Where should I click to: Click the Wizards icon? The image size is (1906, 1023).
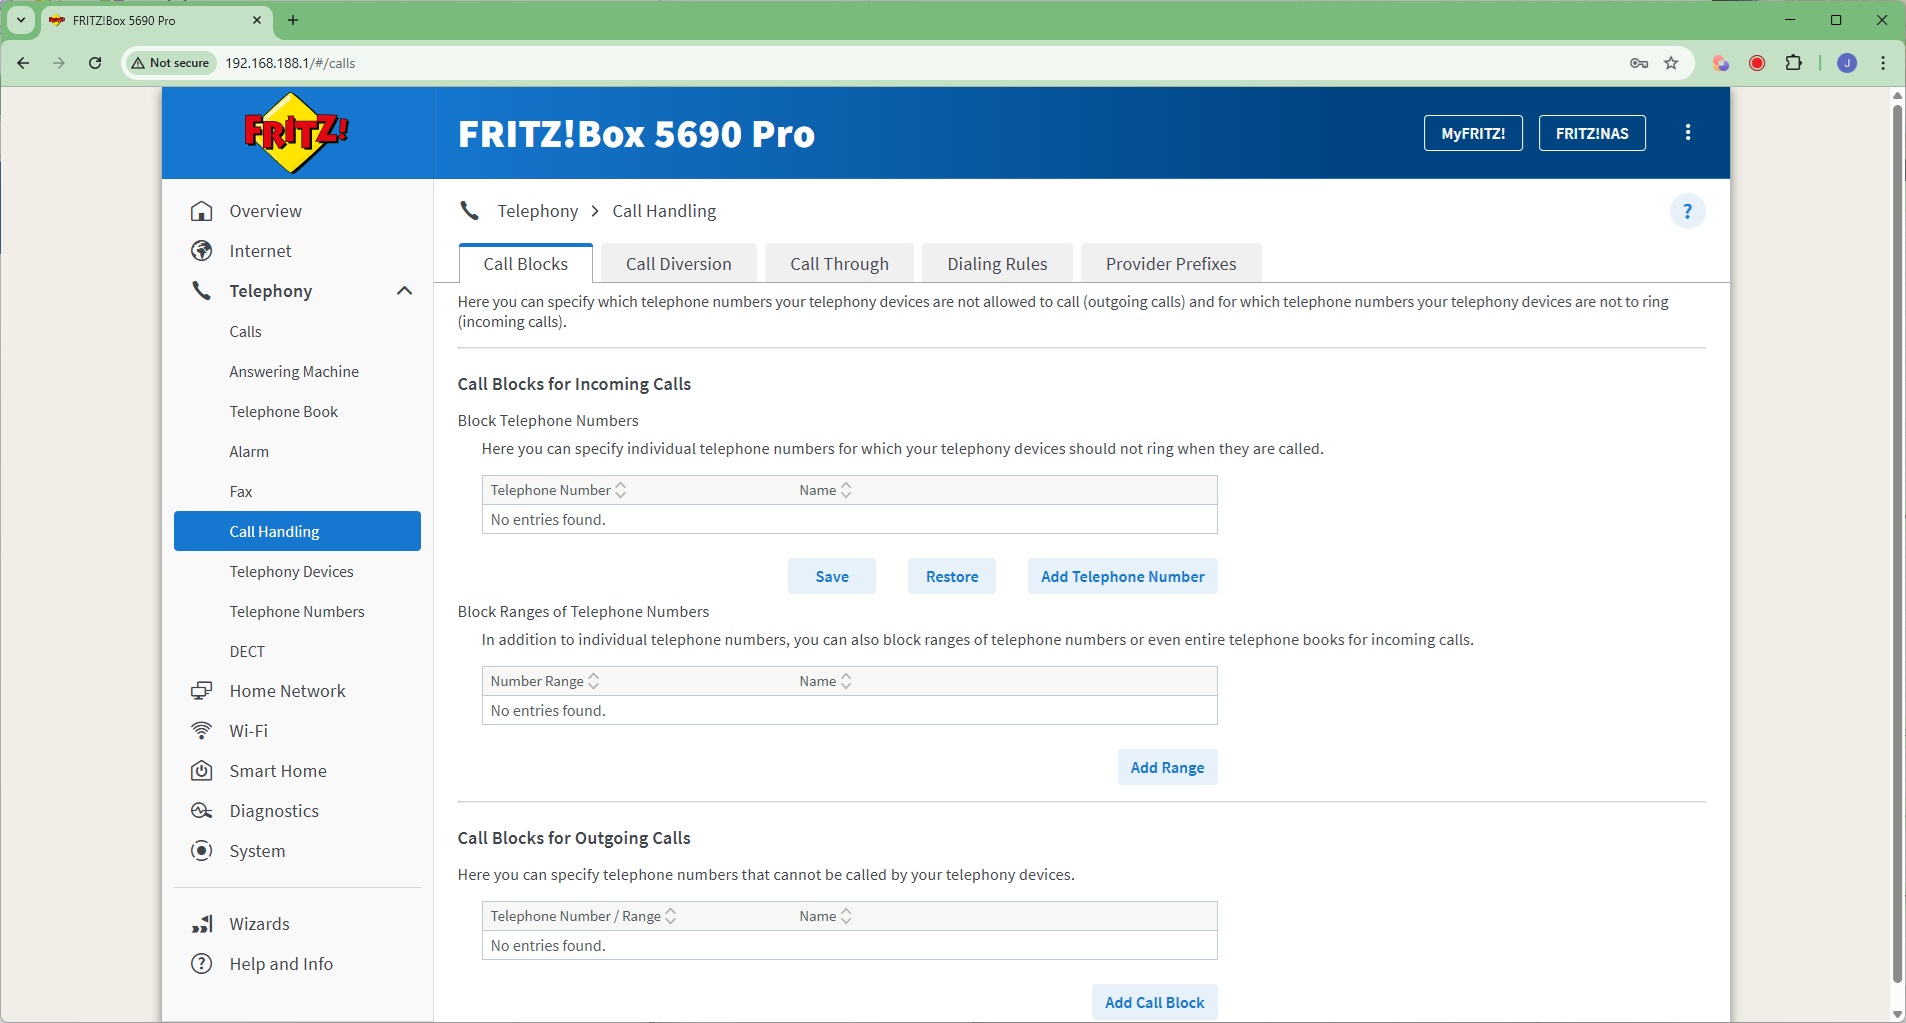point(202,924)
